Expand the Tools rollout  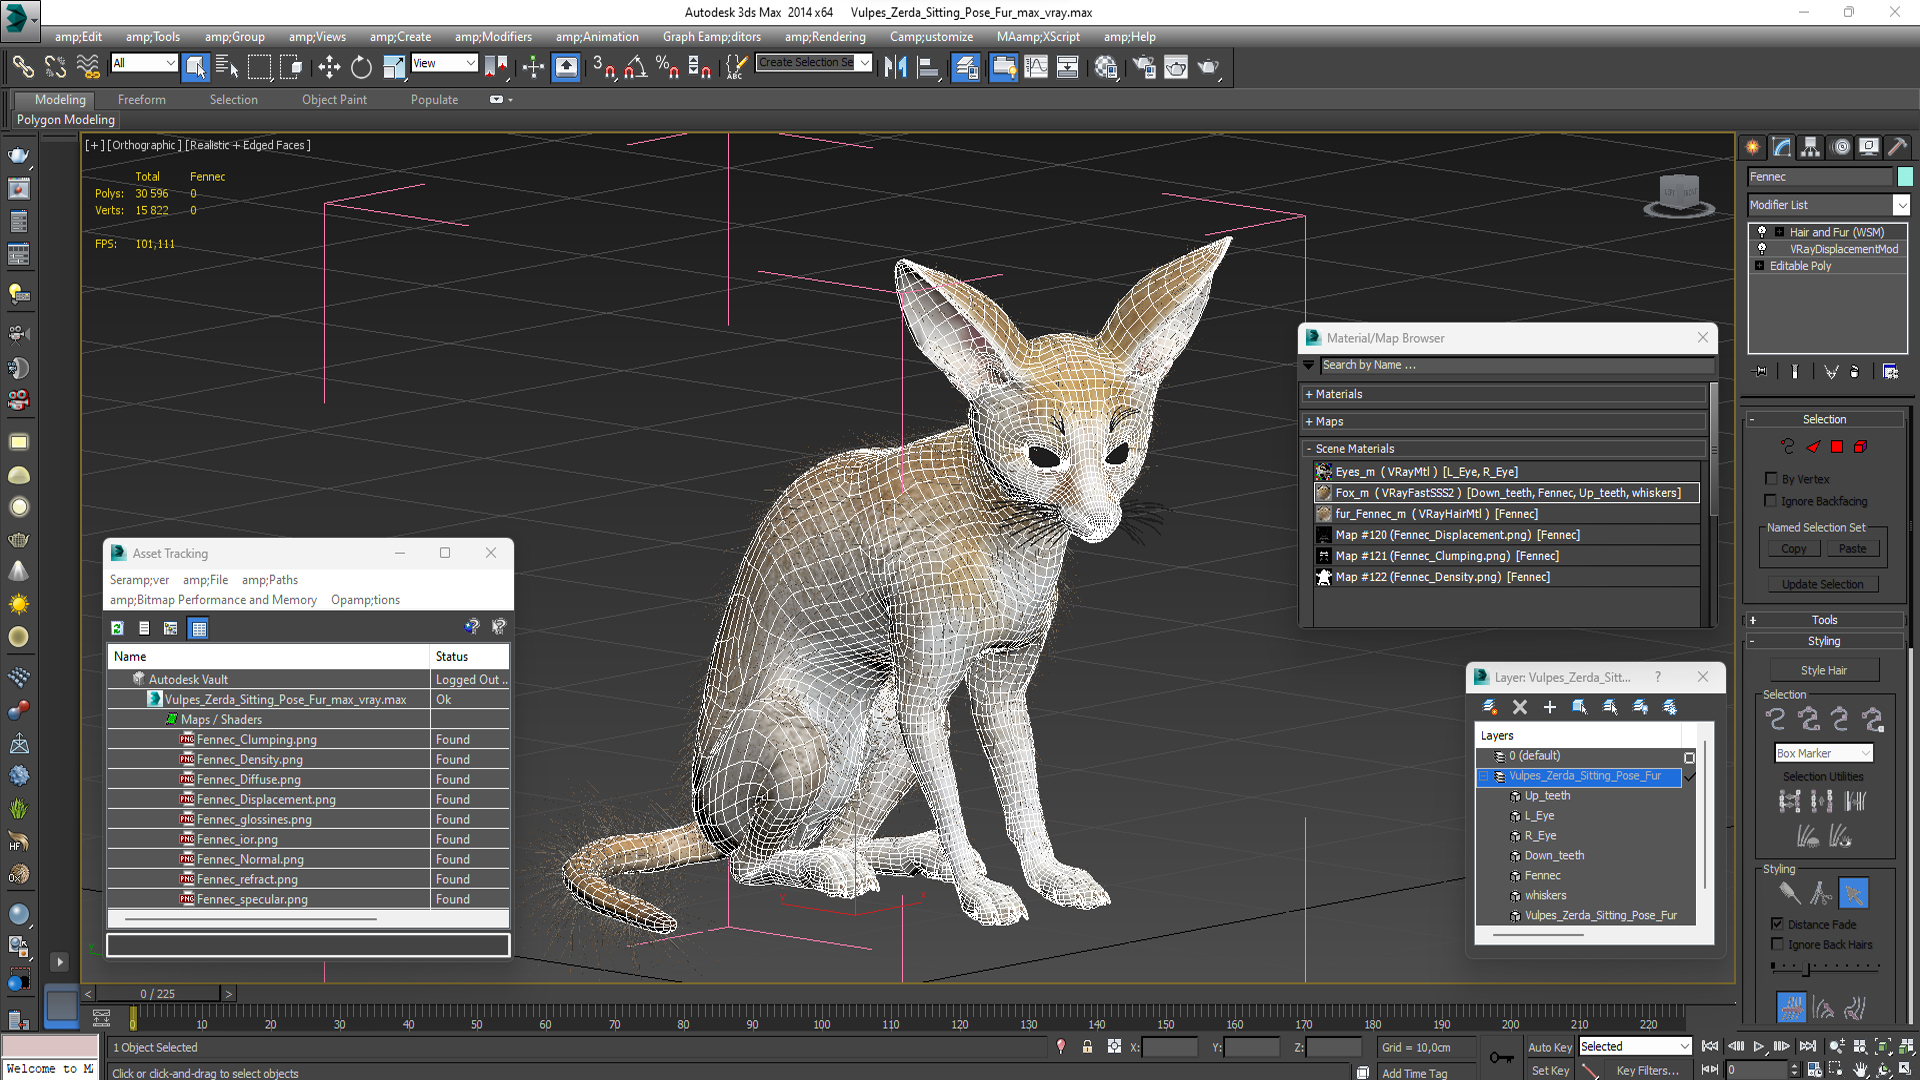pyautogui.click(x=1824, y=620)
